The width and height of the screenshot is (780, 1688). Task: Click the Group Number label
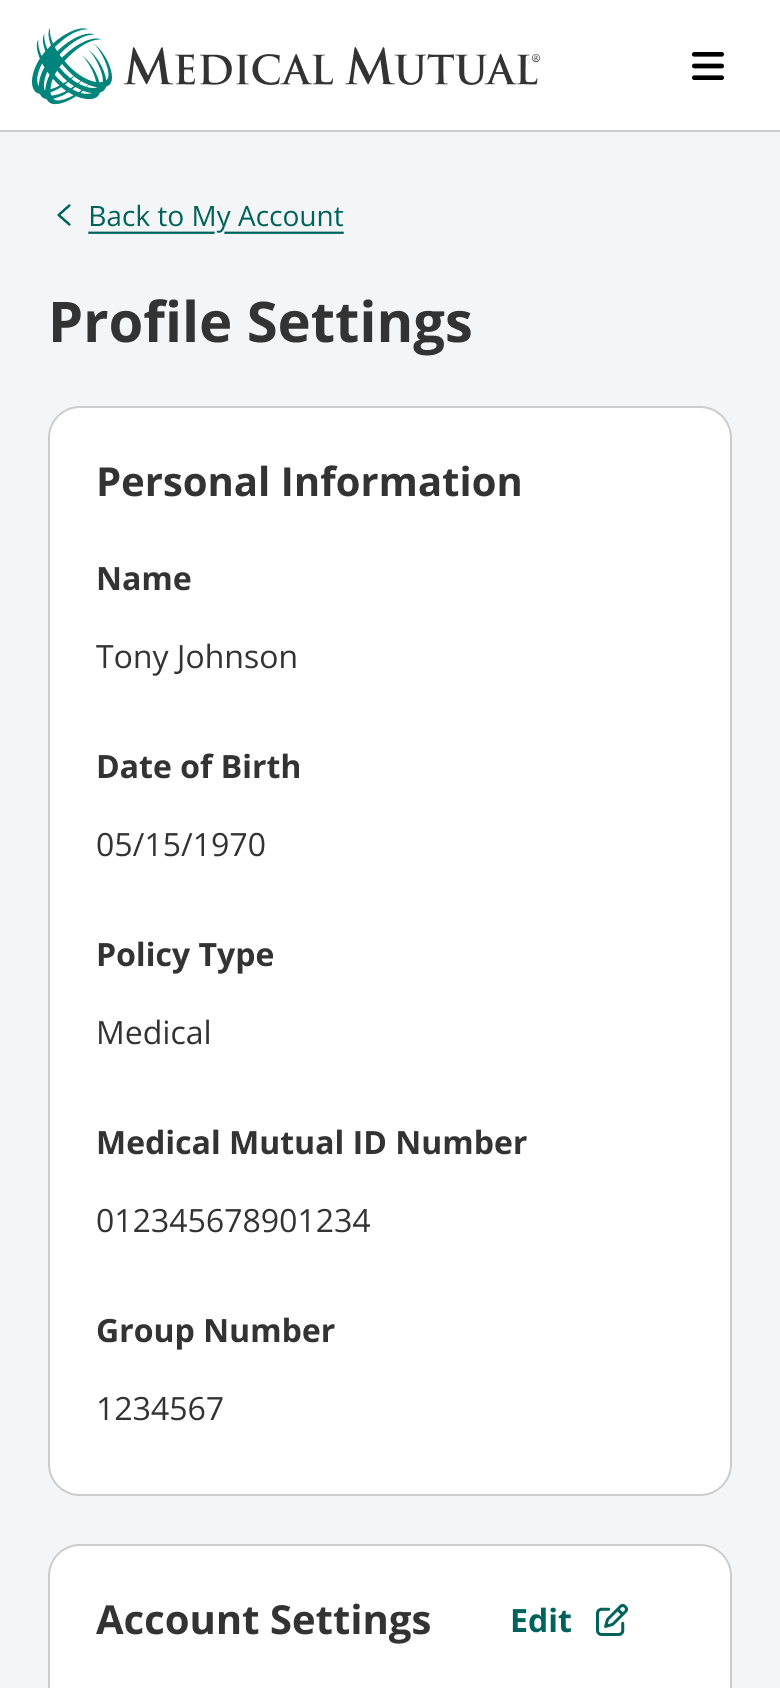tap(216, 1331)
